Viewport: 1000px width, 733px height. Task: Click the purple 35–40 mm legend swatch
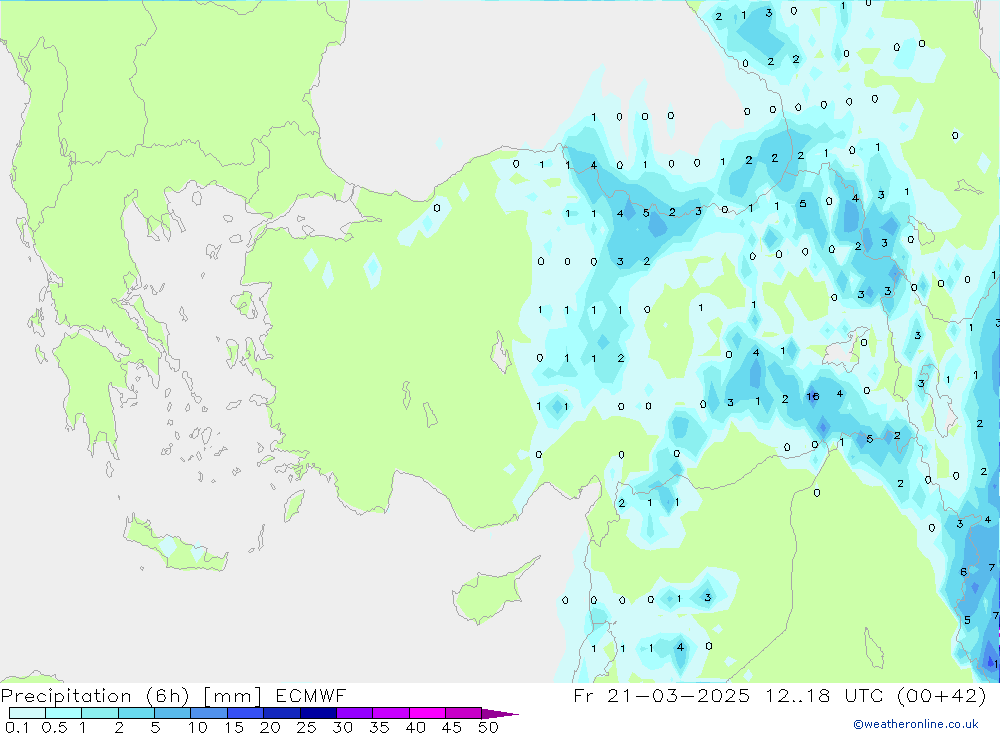coord(391,713)
